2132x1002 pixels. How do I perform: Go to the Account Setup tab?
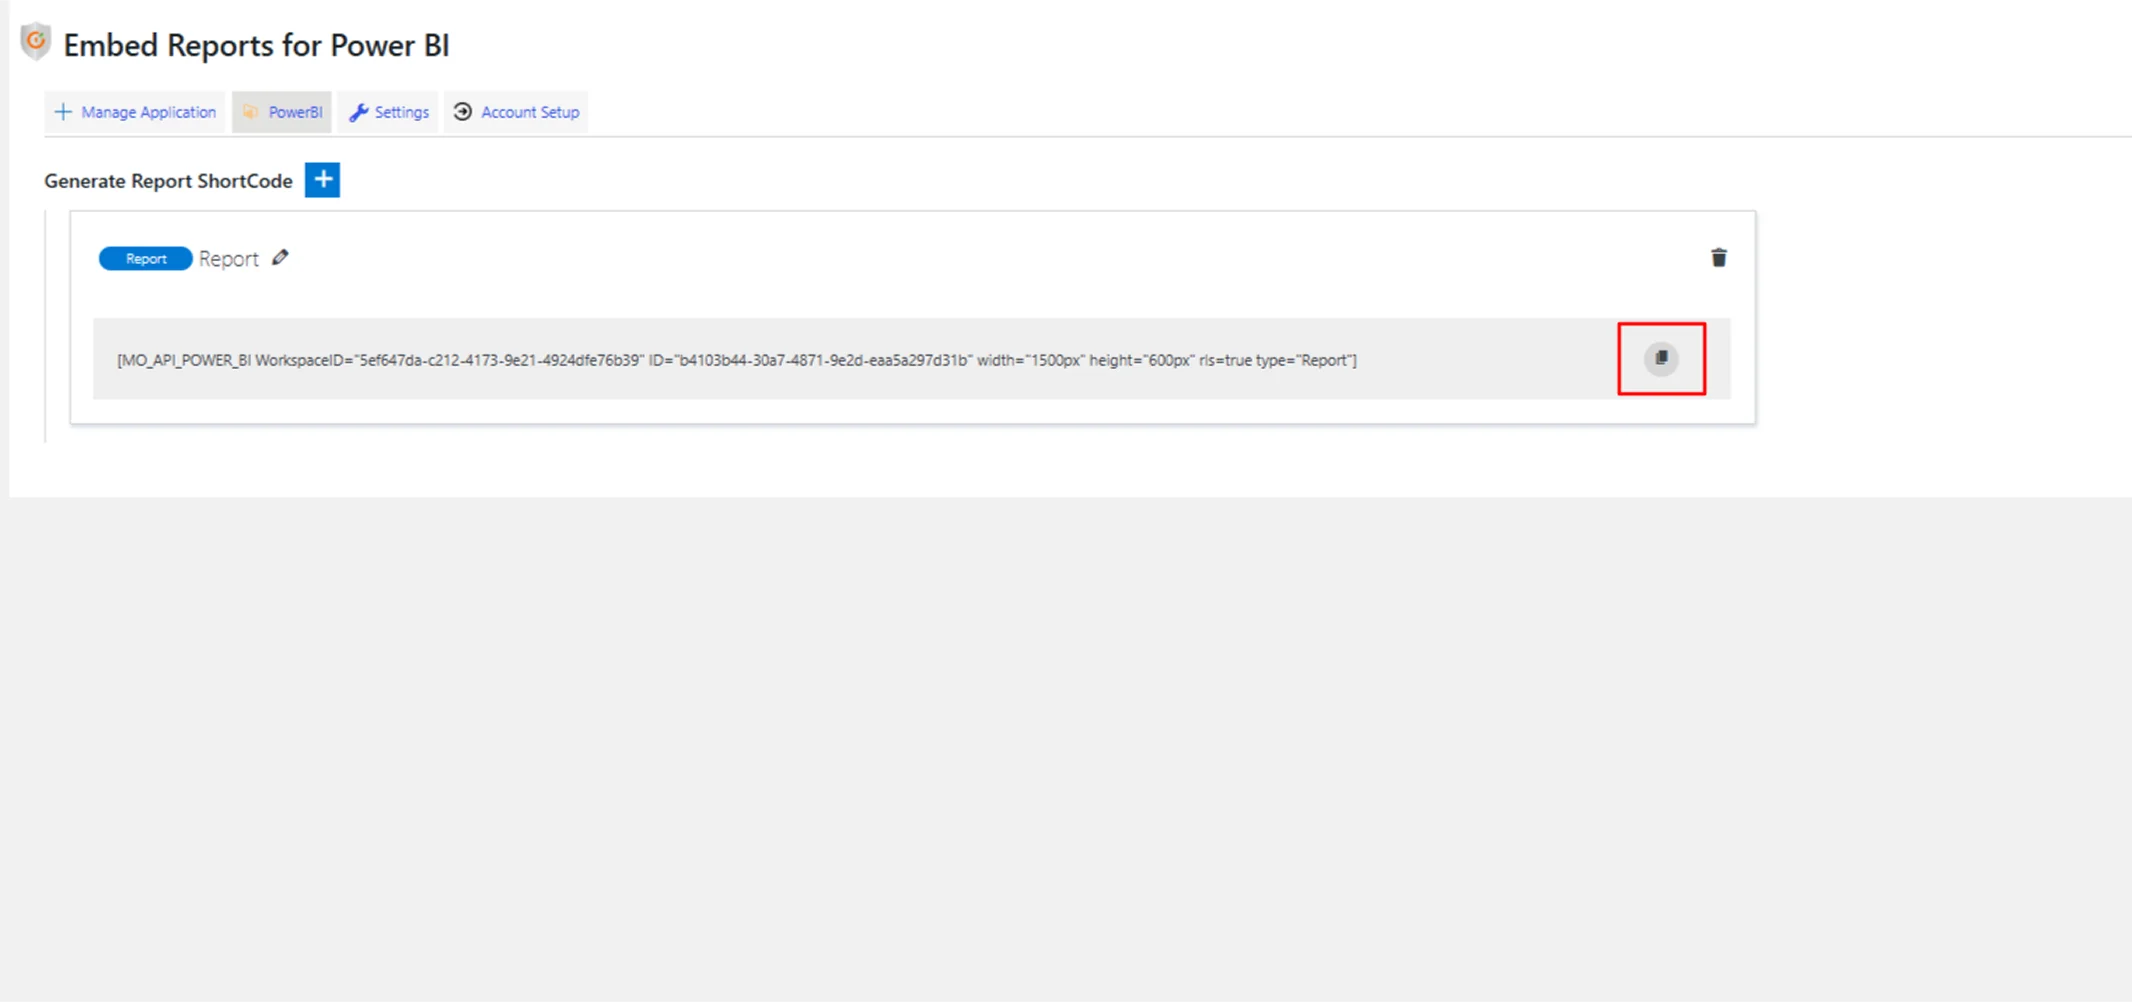(x=516, y=112)
